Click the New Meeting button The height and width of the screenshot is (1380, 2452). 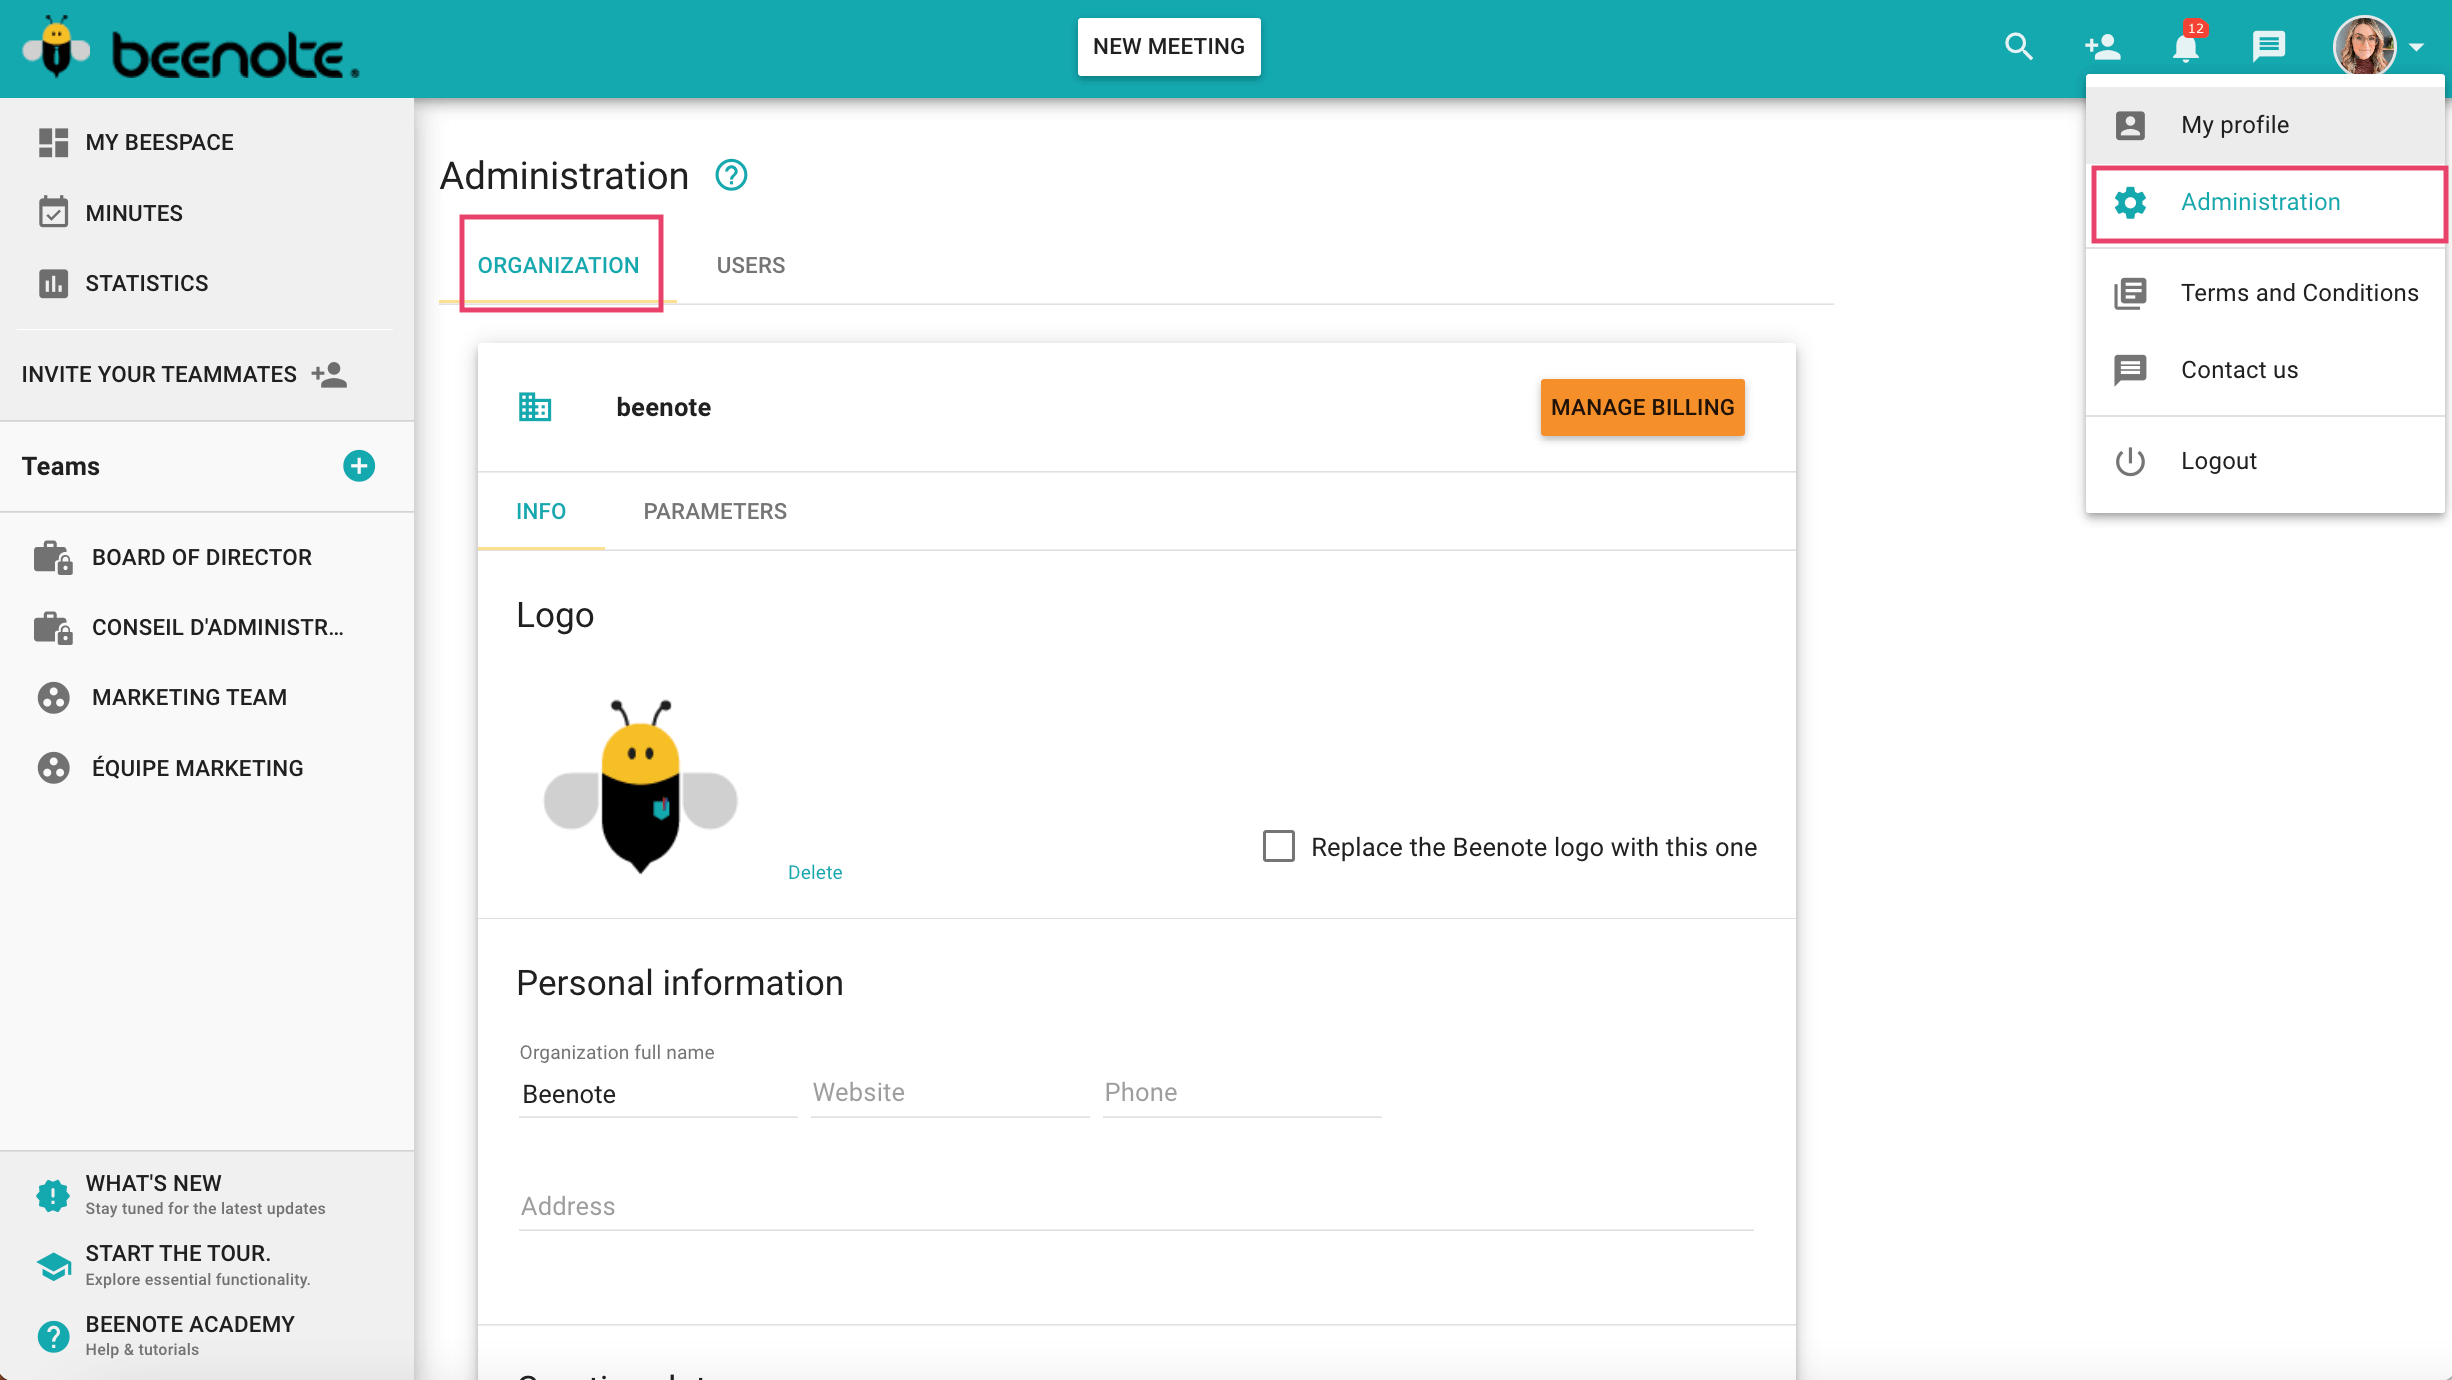(1169, 46)
